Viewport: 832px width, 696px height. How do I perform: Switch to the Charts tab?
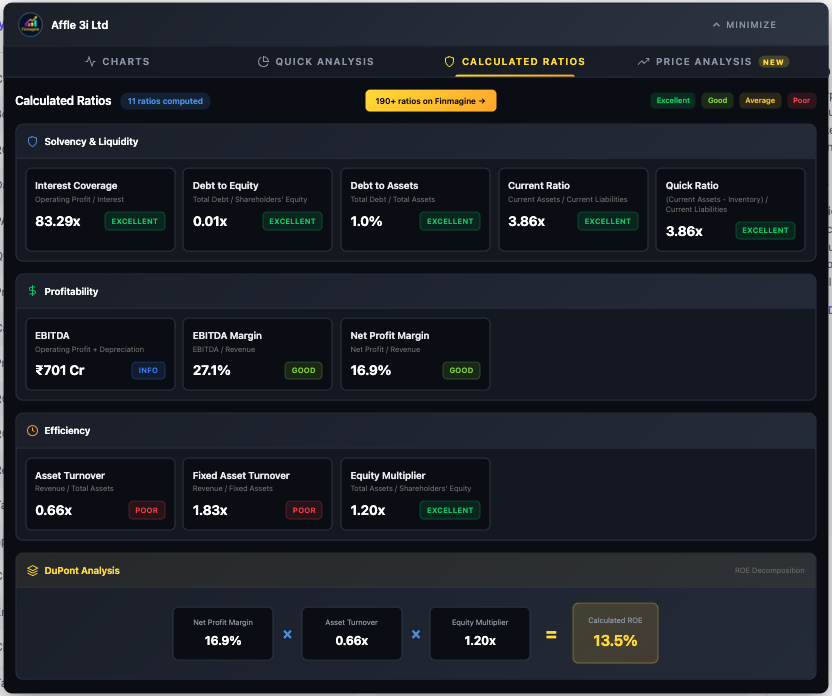coord(117,61)
